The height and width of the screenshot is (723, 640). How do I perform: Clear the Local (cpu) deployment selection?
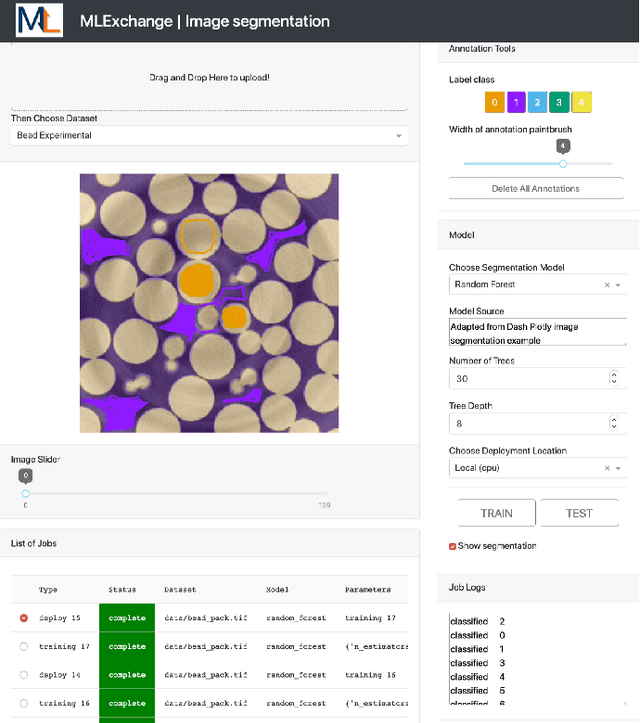606,468
